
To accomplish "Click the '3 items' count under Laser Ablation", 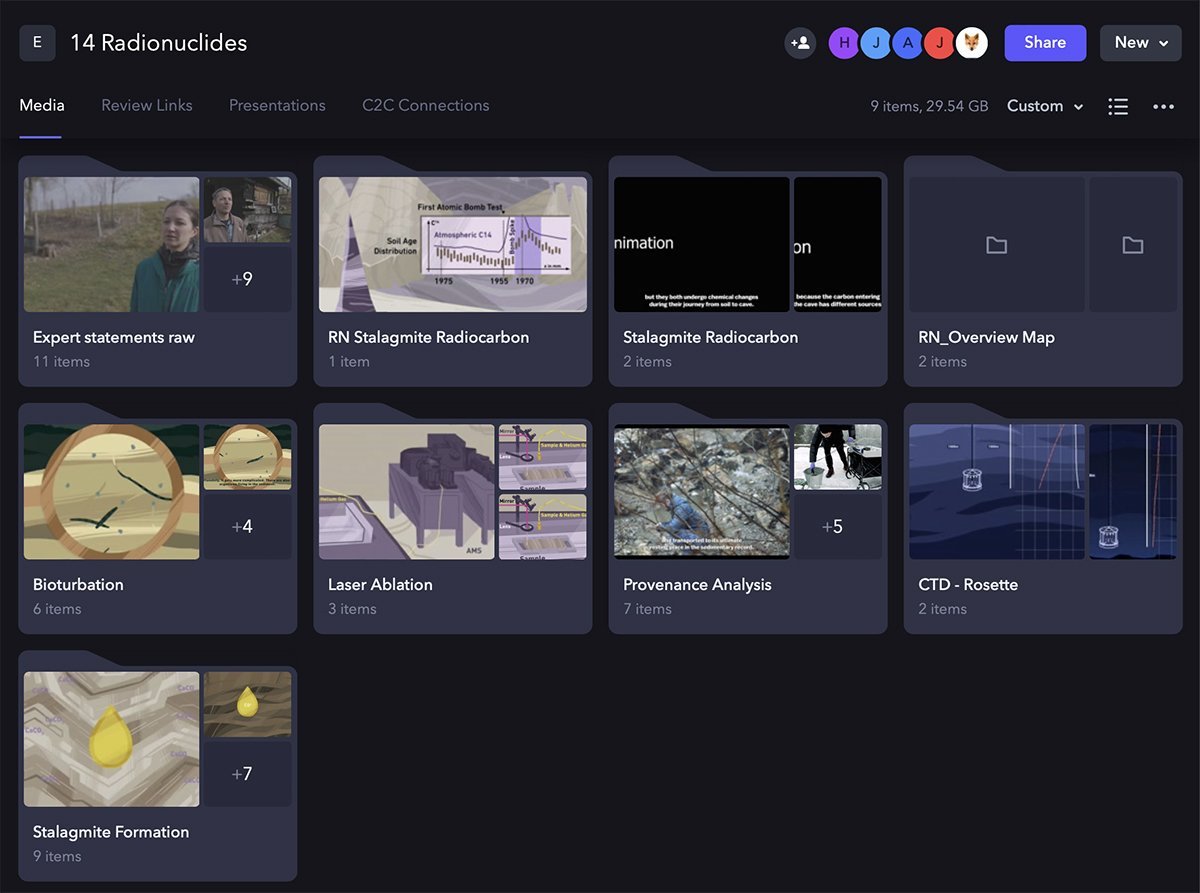I will pyautogui.click(x=352, y=609).
